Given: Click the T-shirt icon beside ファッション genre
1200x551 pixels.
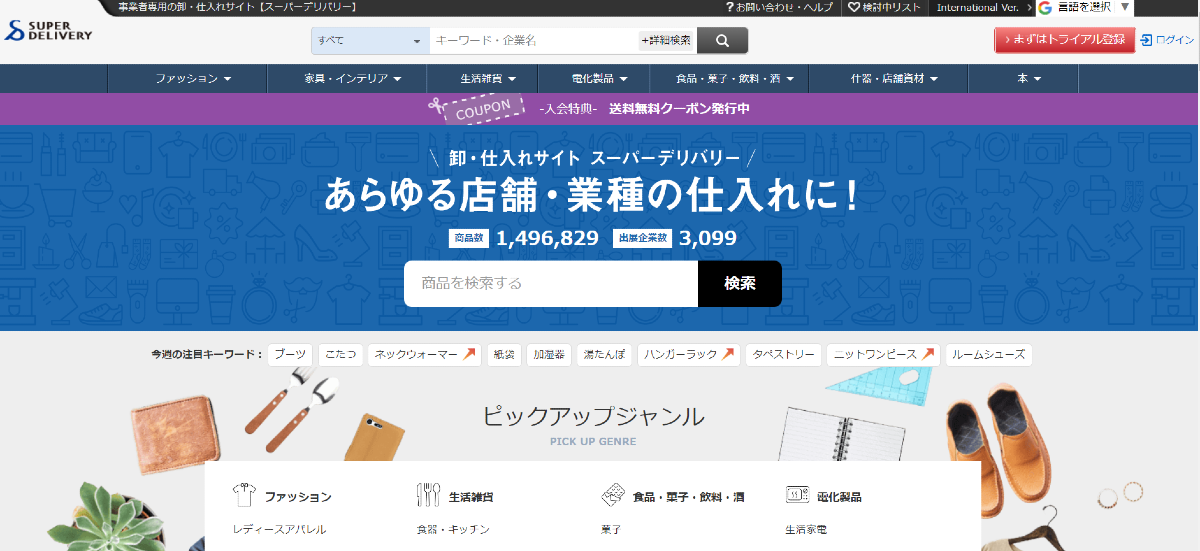Looking at the screenshot, I should click(x=244, y=495).
